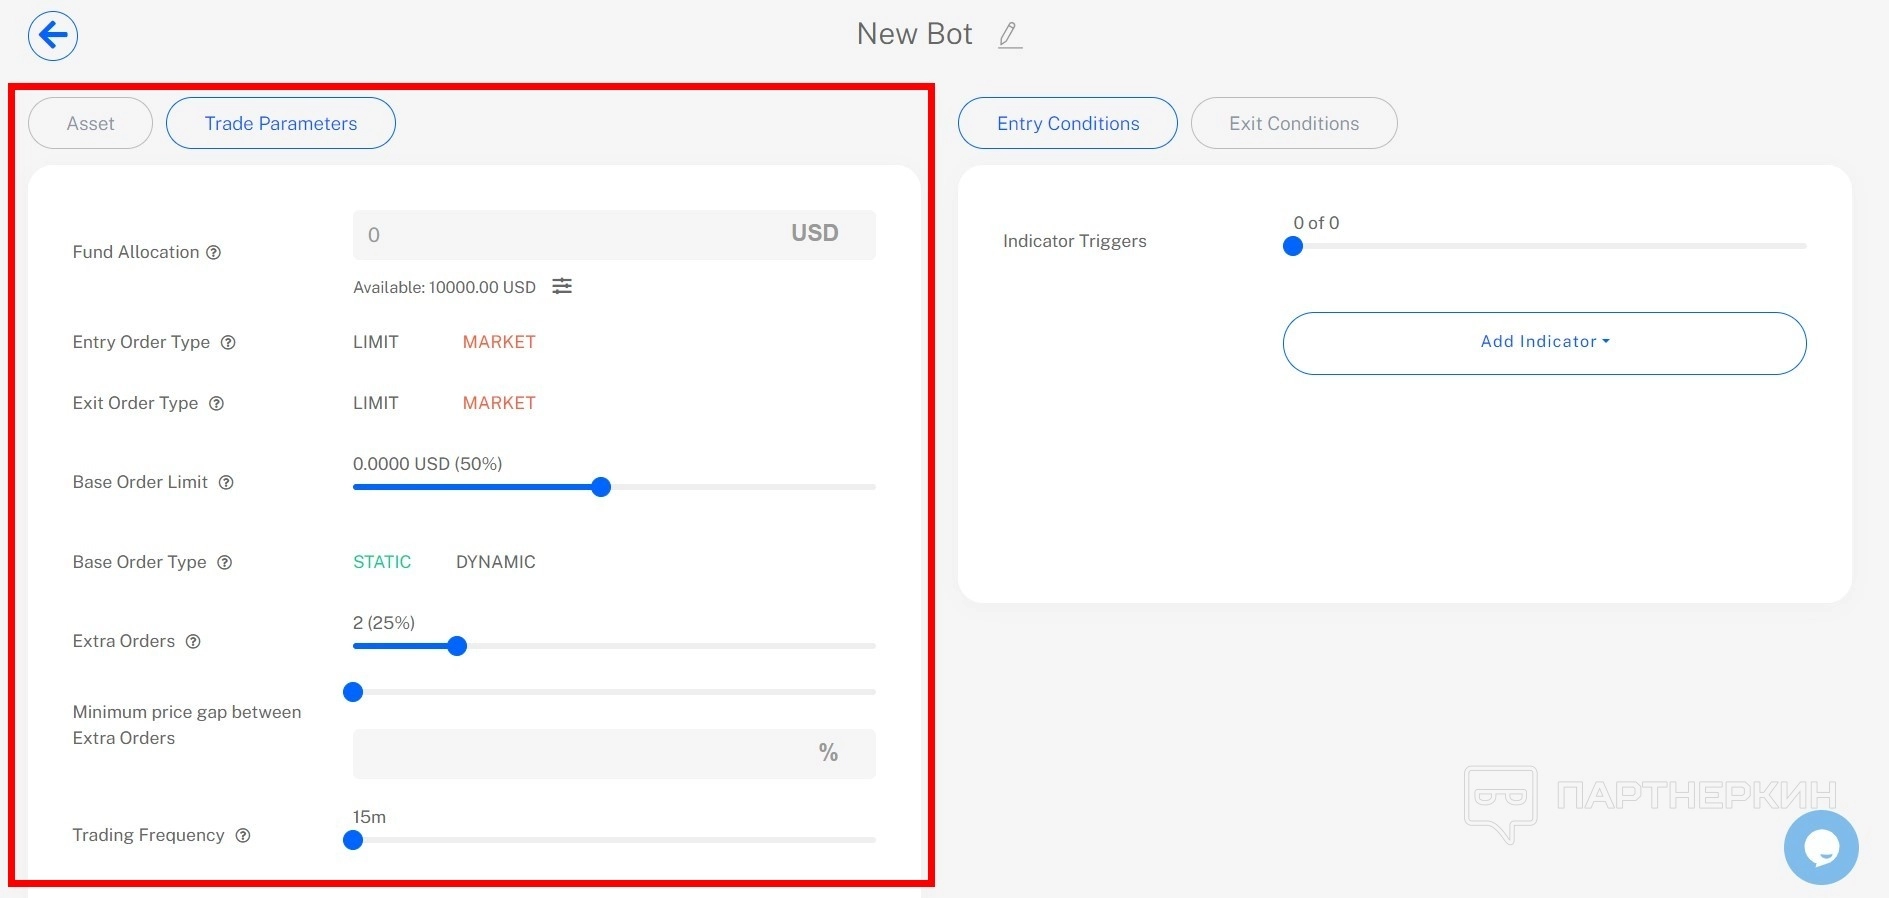Open the chat support bubble
Image resolution: width=1889 pixels, height=898 pixels.
(x=1820, y=848)
